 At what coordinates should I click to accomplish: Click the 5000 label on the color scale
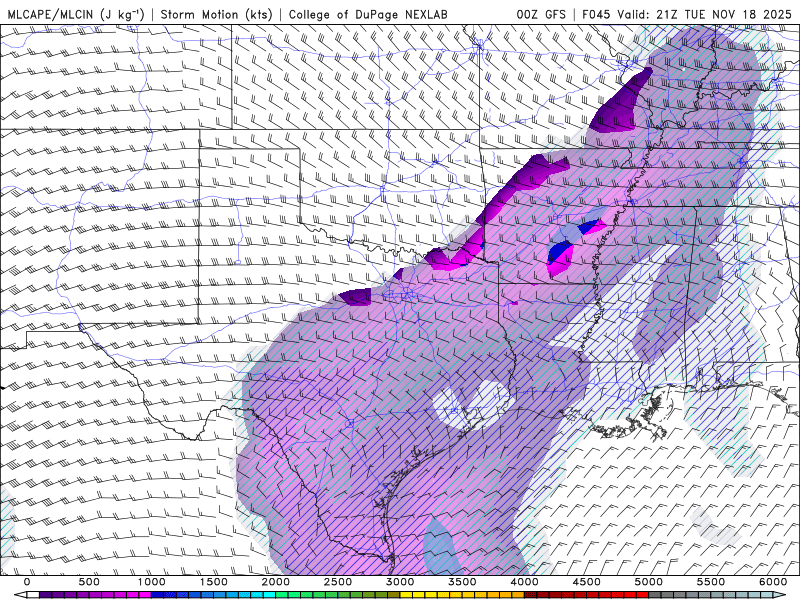click(x=649, y=582)
